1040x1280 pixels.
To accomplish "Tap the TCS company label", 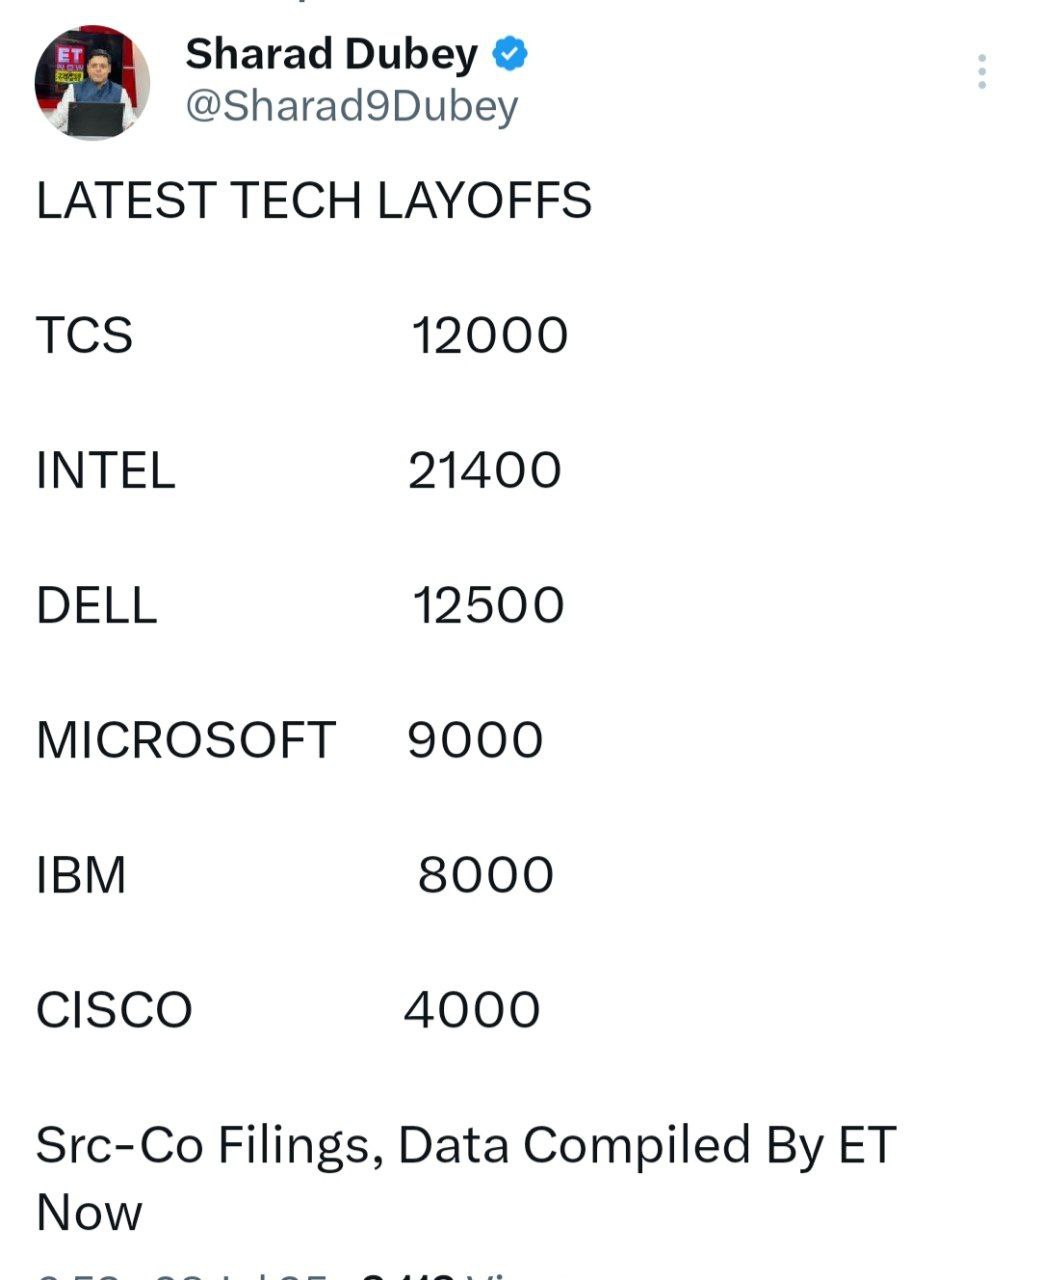I will coord(84,335).
